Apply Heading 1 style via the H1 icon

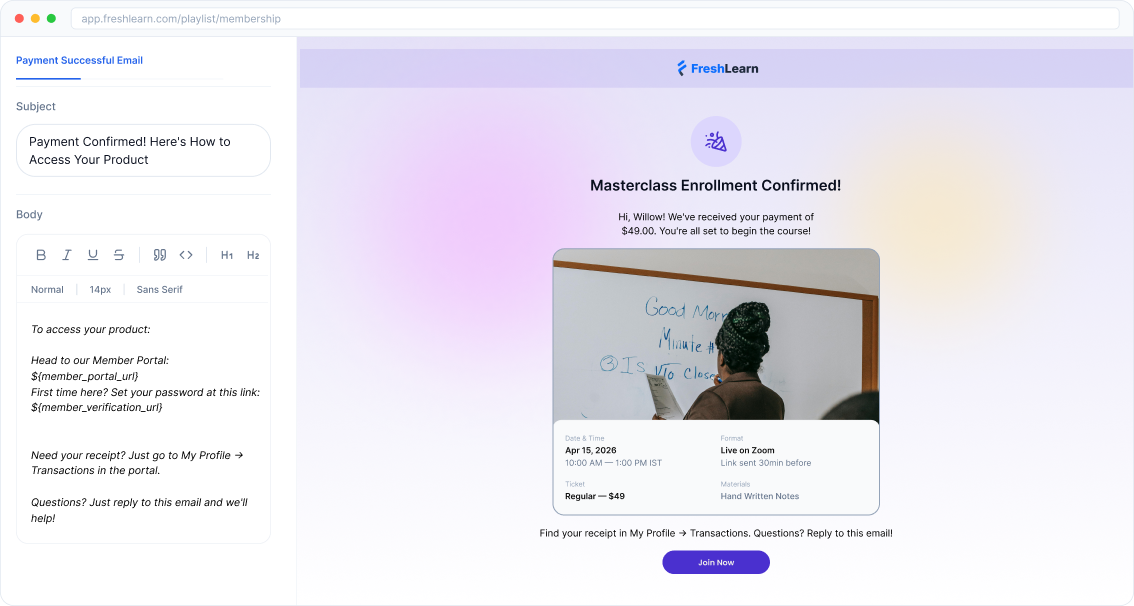coord(227,255)
